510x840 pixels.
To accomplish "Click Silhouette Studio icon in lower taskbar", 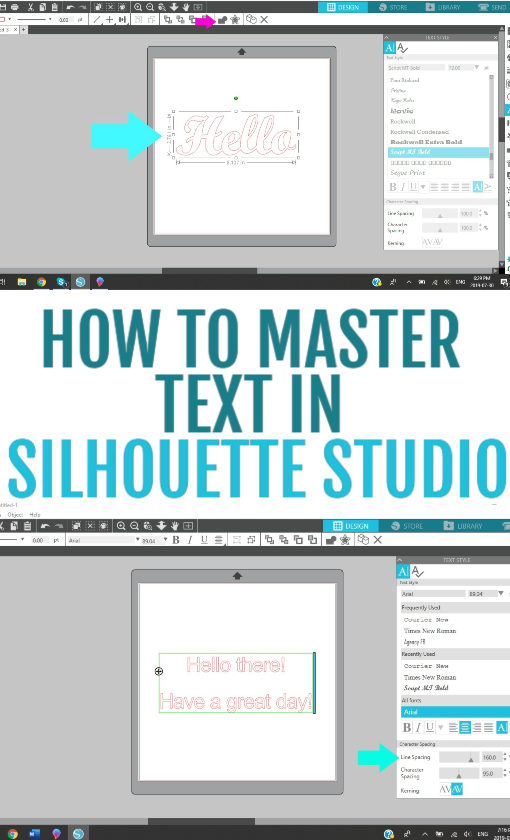I will tap(78, 834).
